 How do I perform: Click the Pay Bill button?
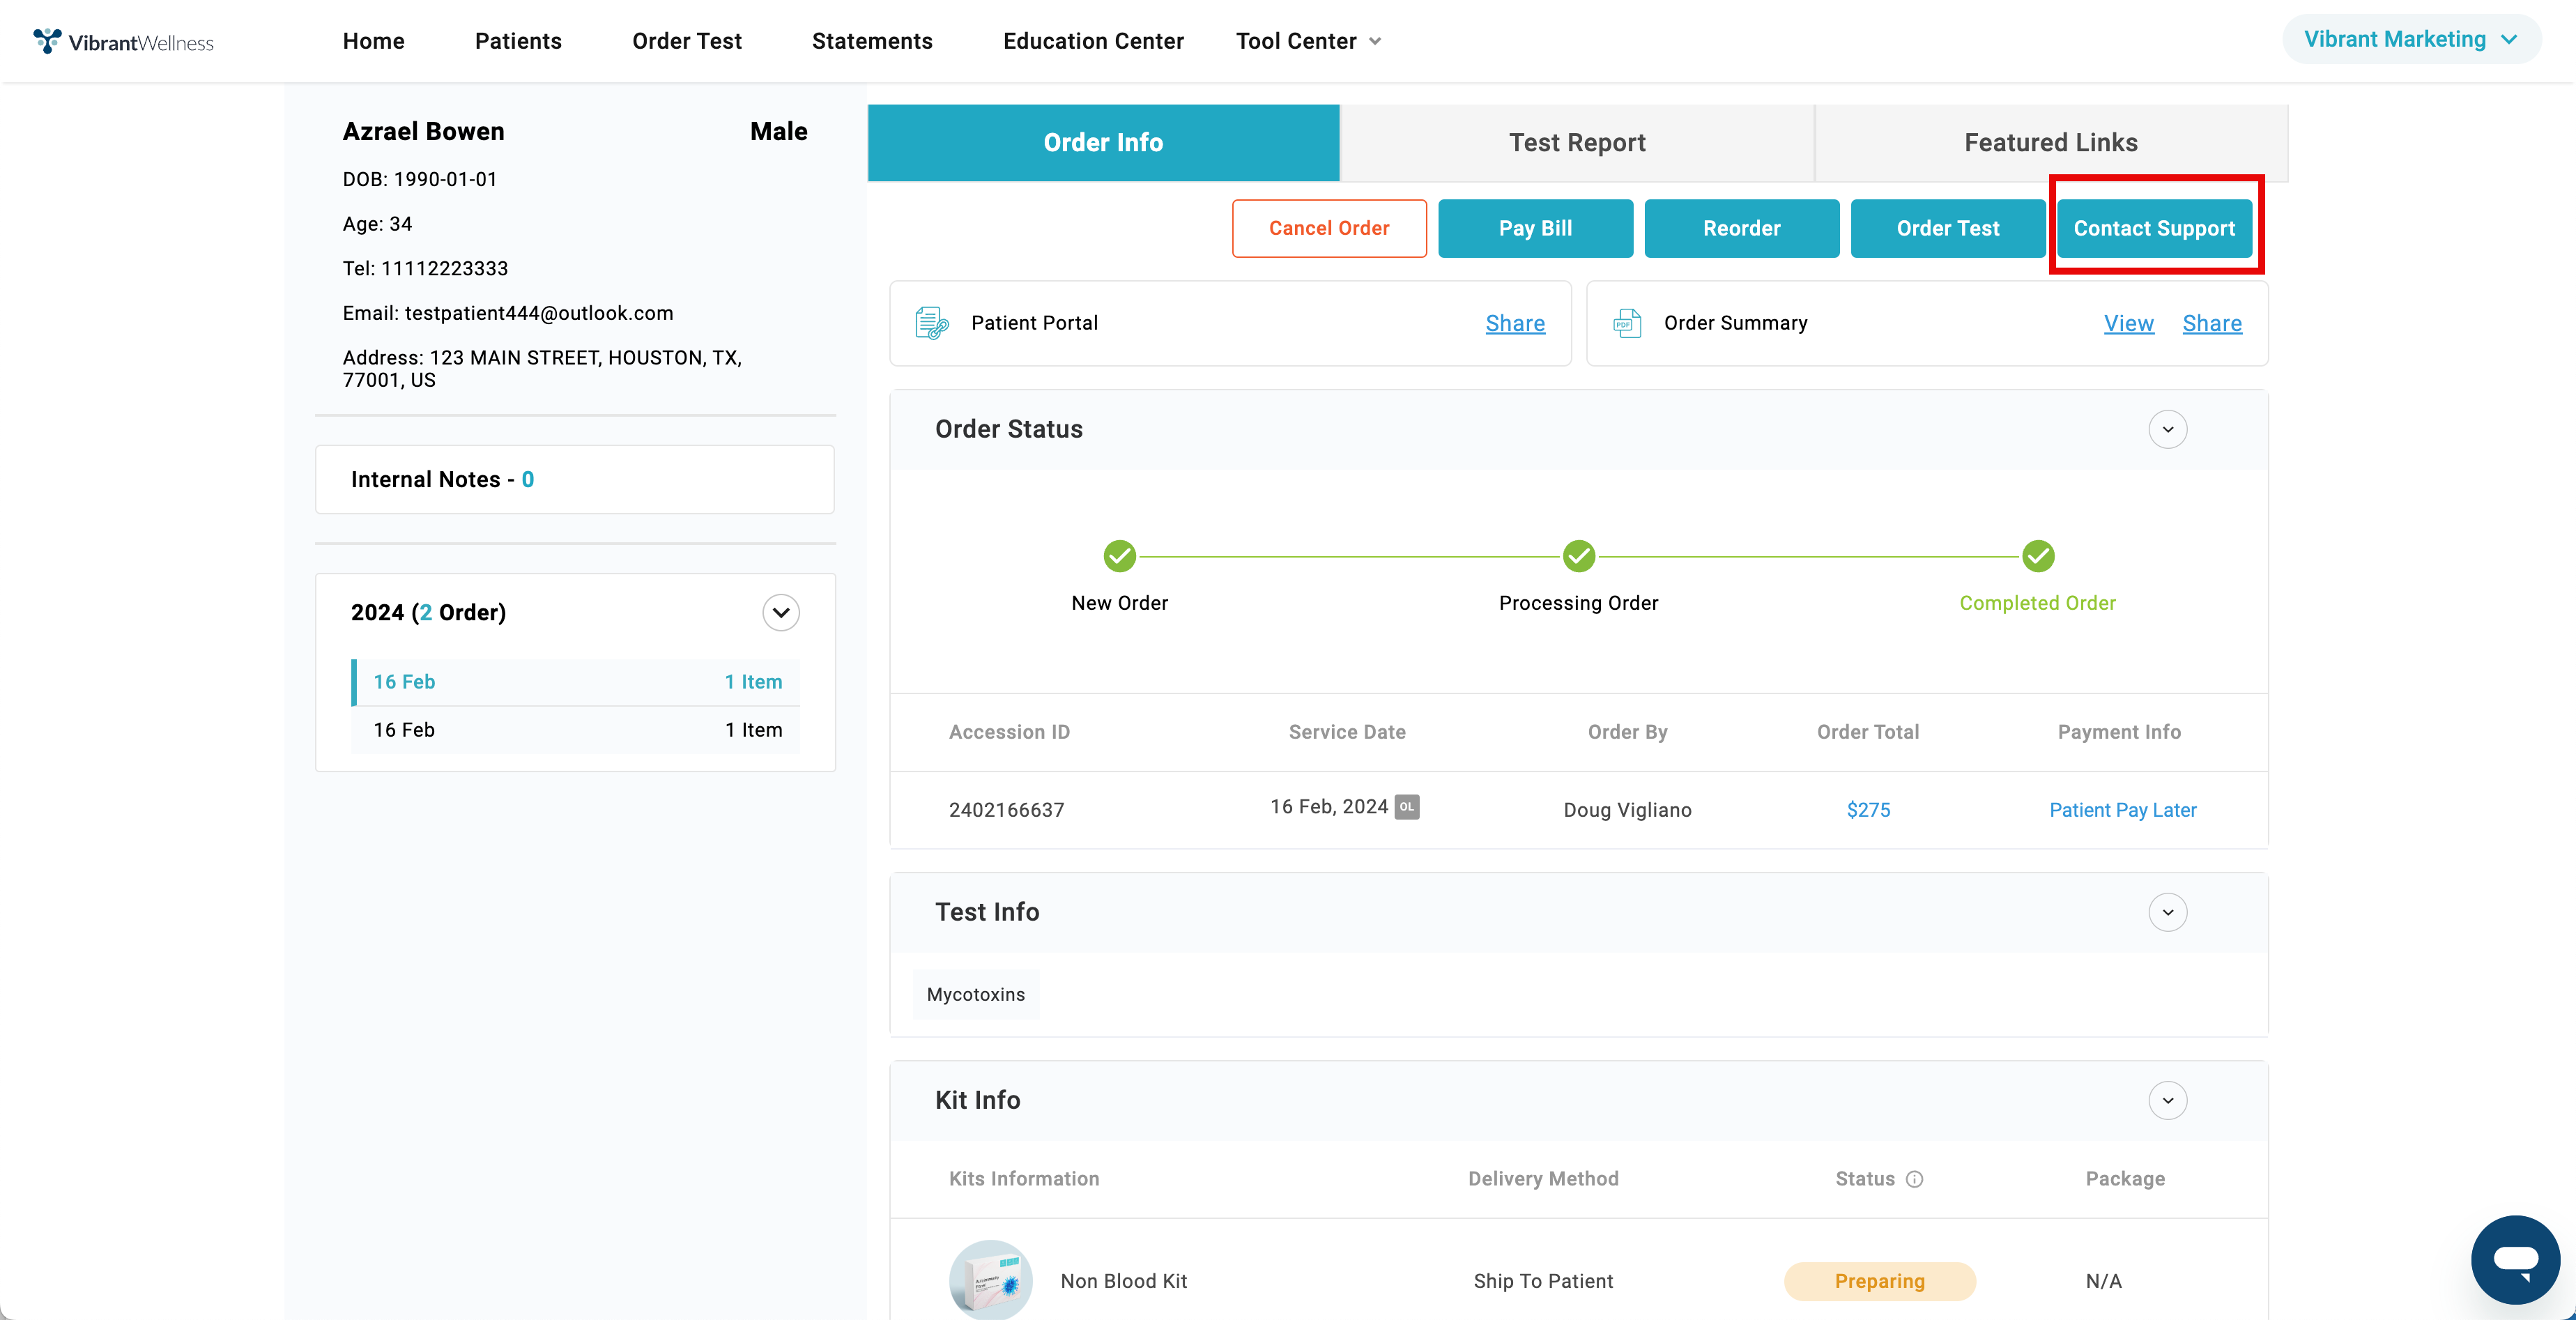click(x=1535, y=228)
